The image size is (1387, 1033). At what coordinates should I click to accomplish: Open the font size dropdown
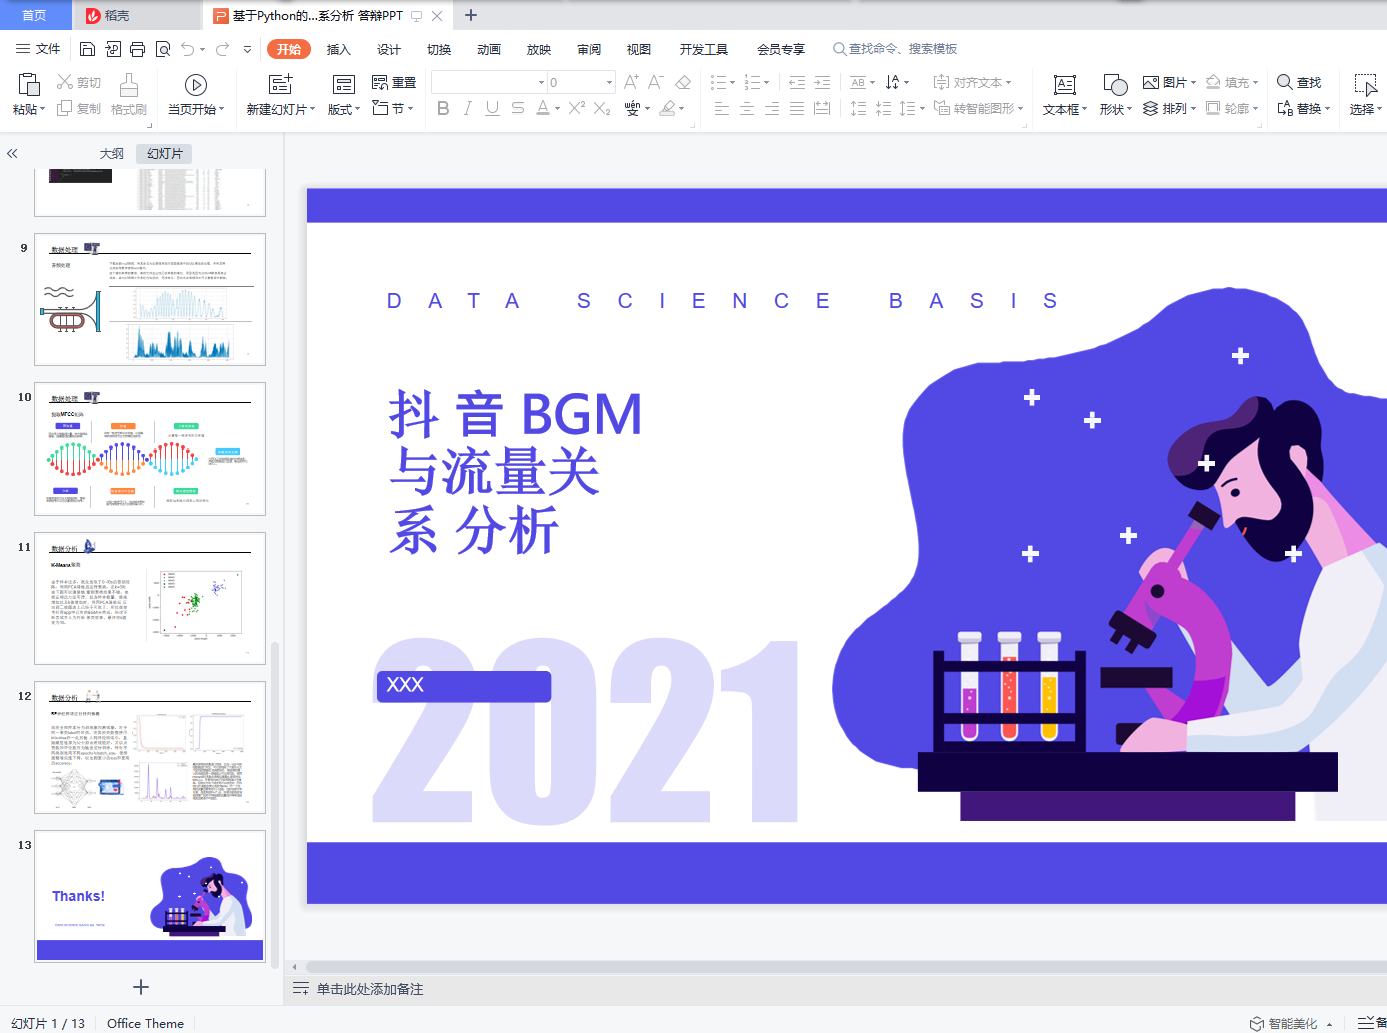[x=609, y=82]
